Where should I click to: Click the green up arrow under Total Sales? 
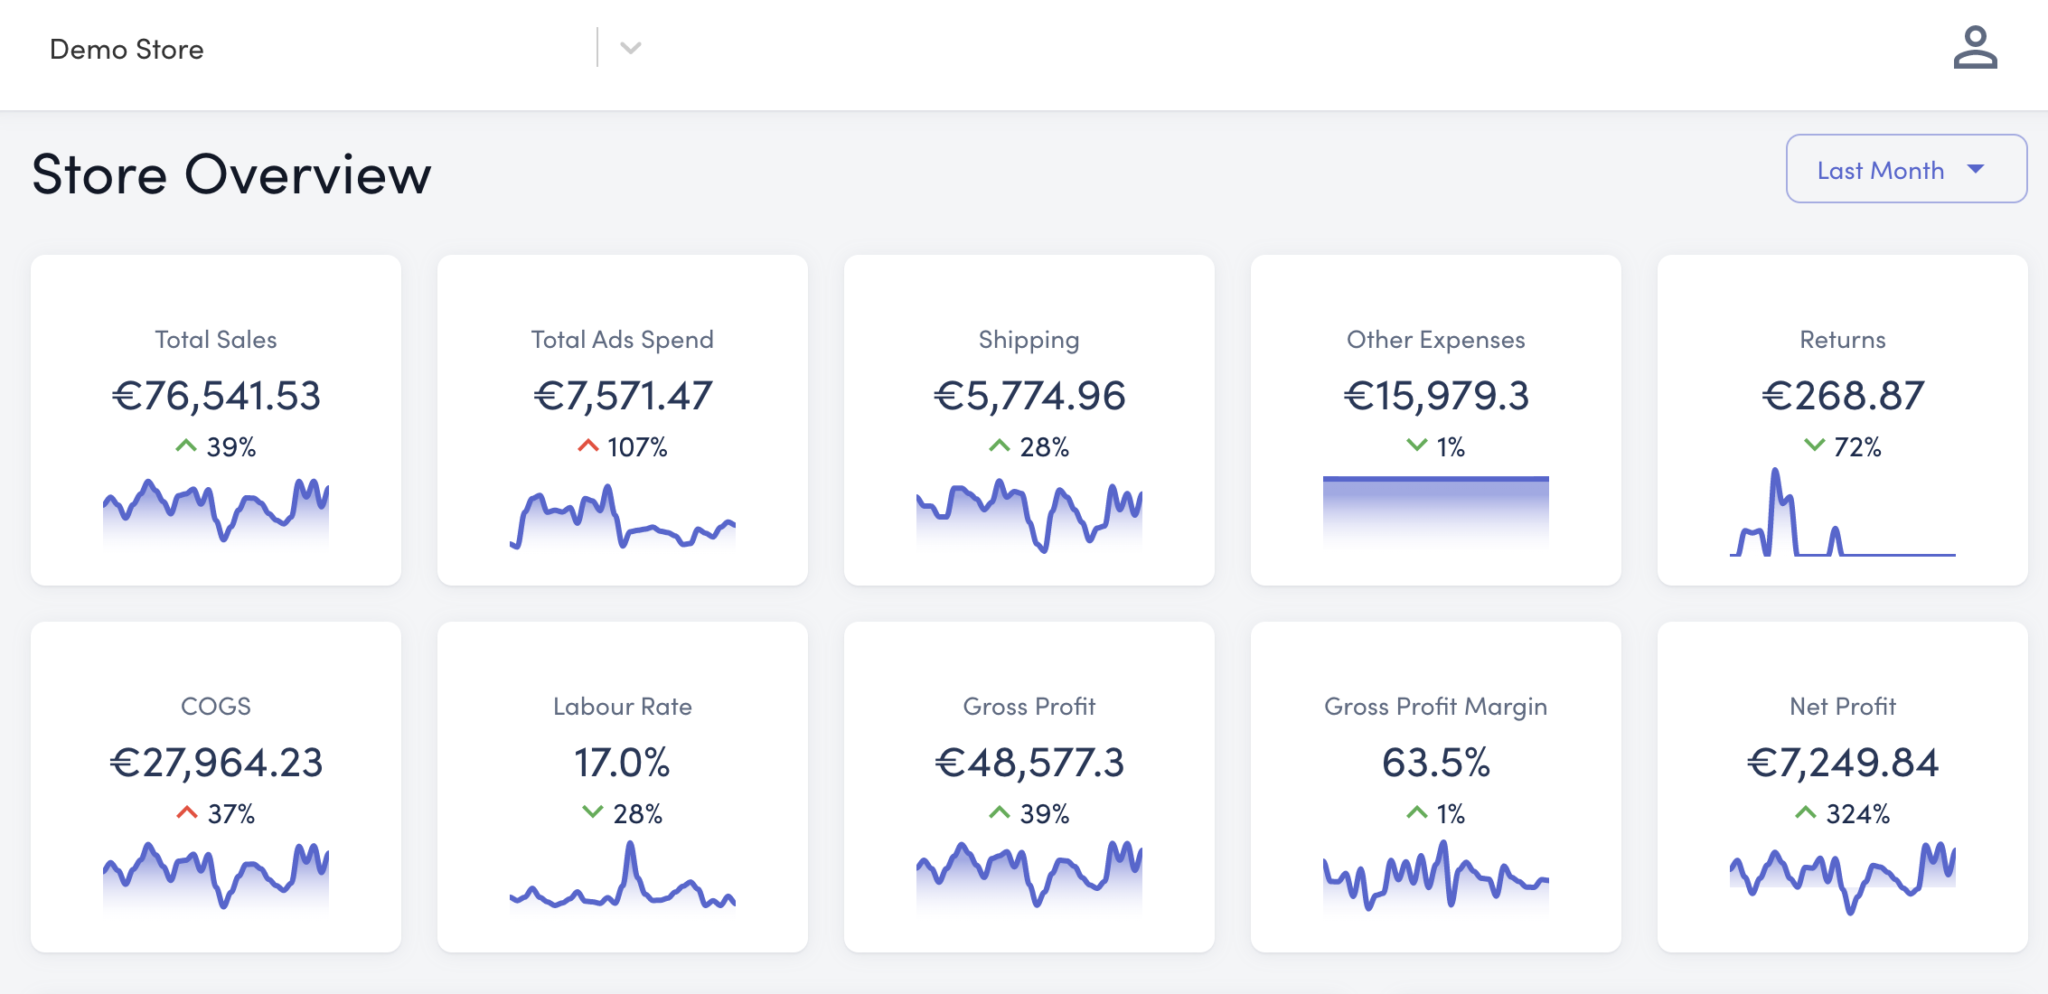[186, 446]
